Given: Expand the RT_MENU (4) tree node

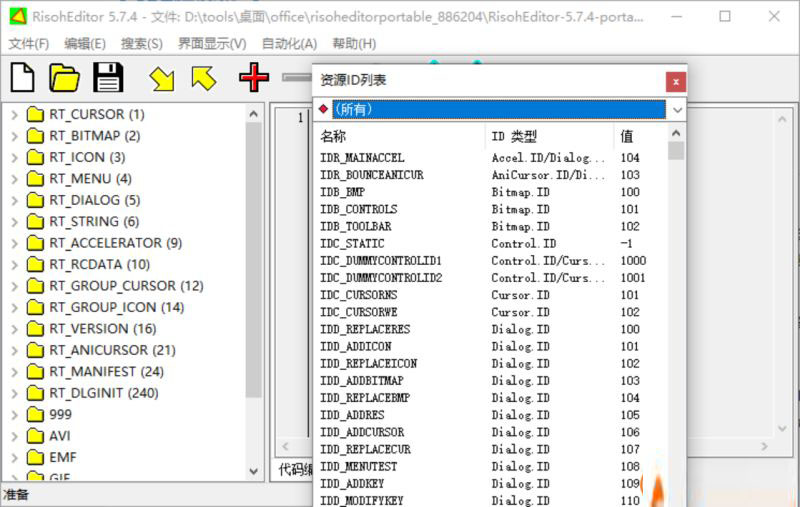Looking at the screenshot, I should tap(15, 179).
